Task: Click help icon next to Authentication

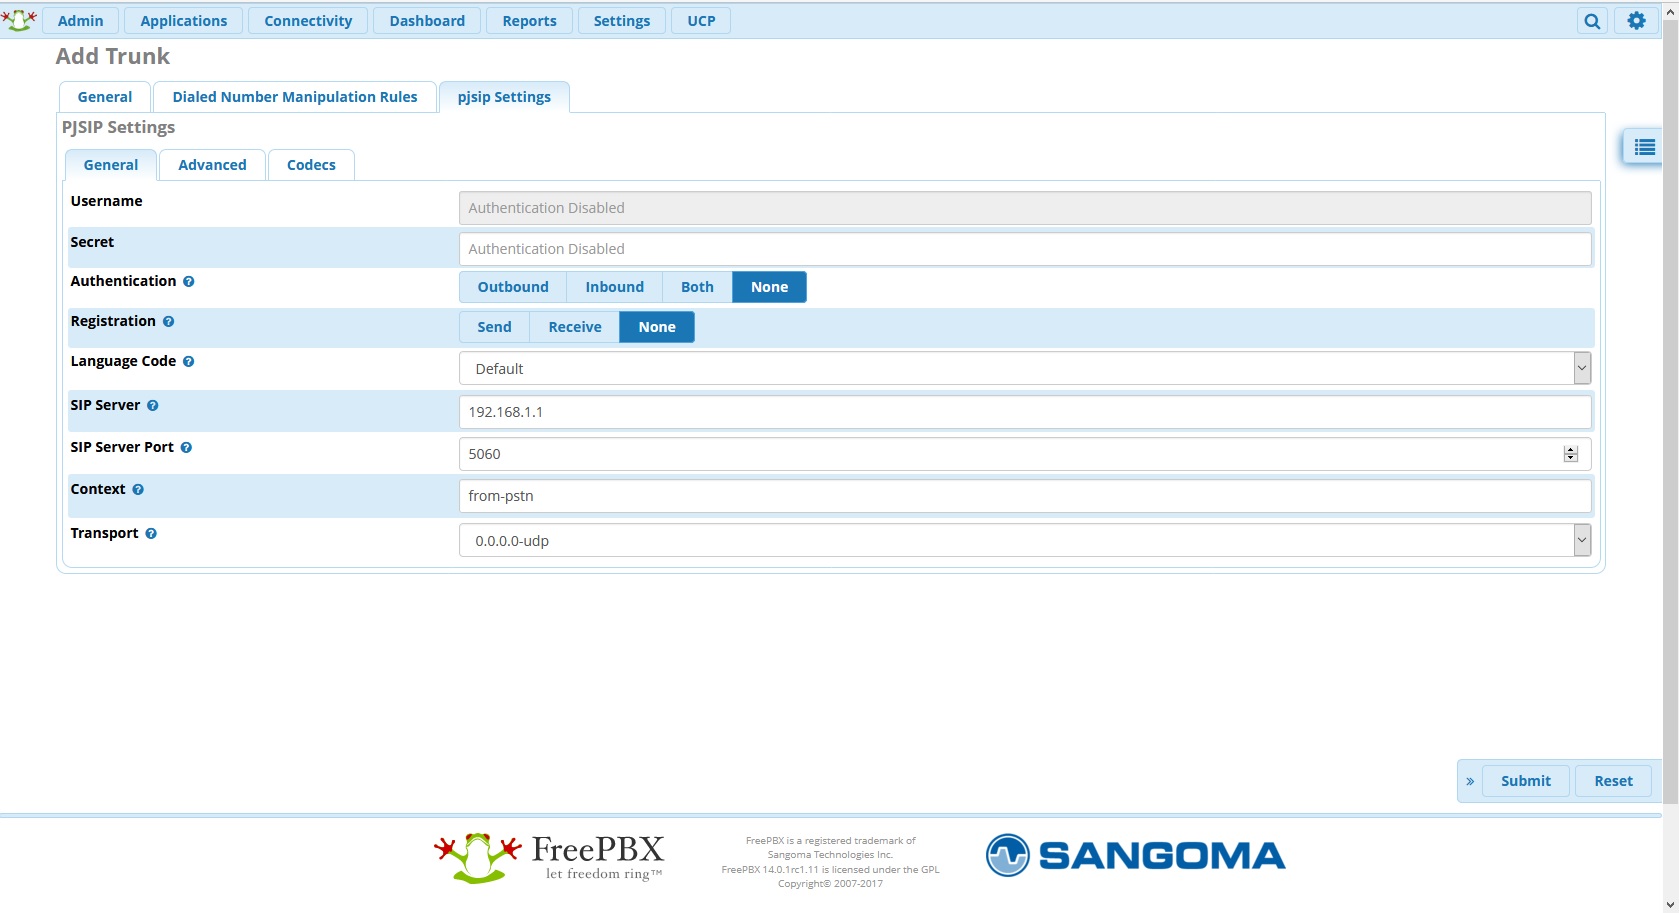Action: (x=189, y=282)
